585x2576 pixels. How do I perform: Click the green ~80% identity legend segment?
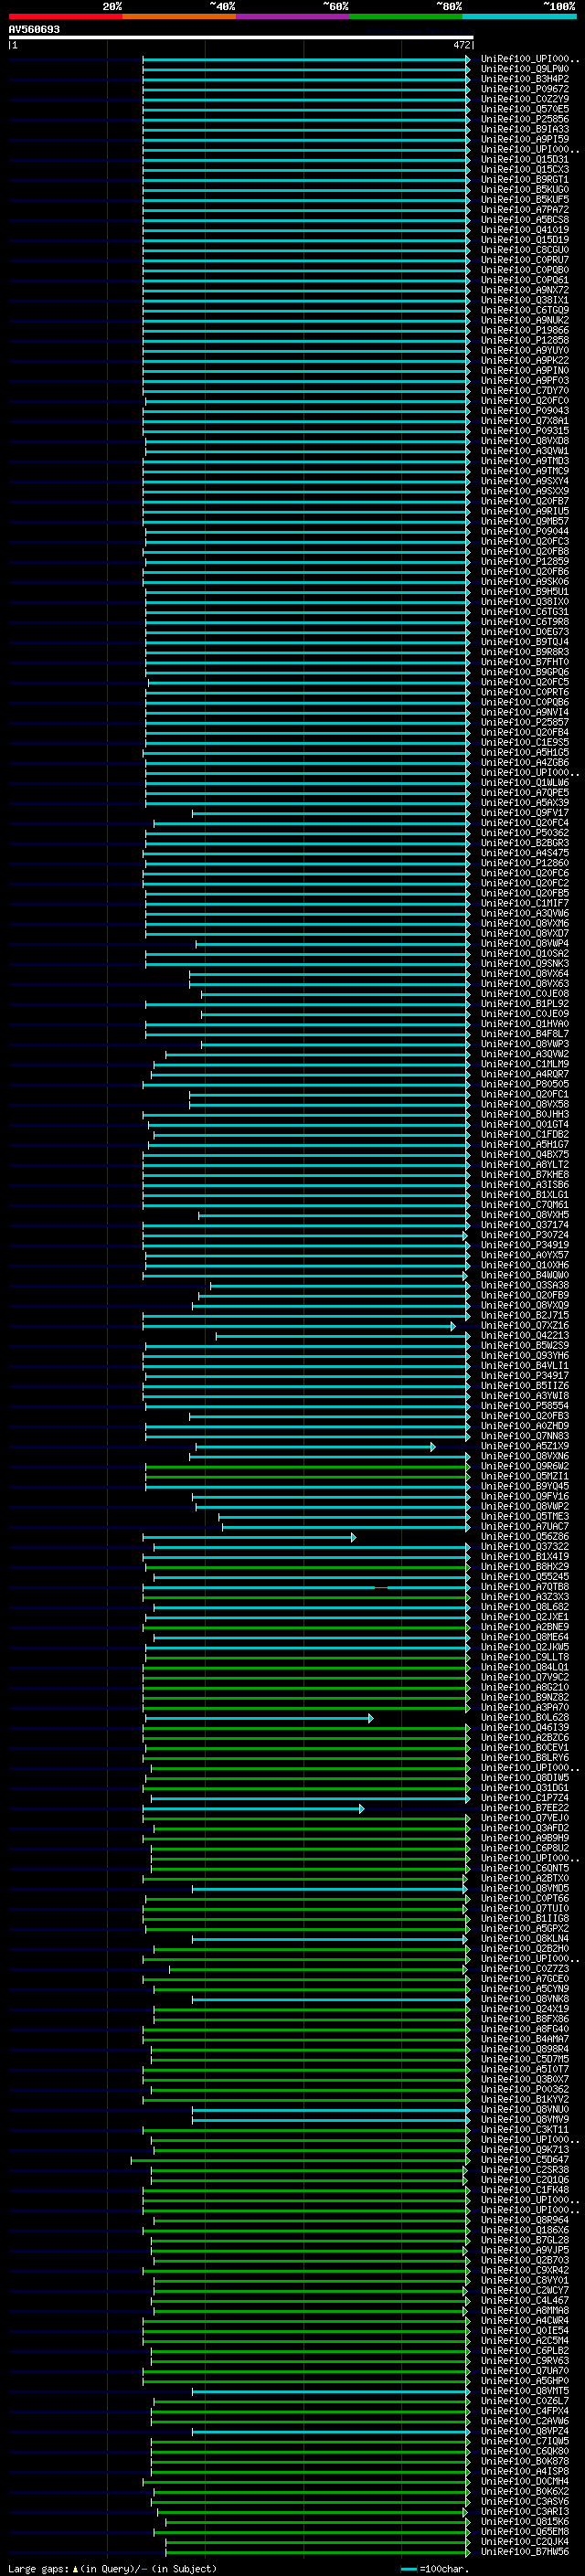coord(406,16)
